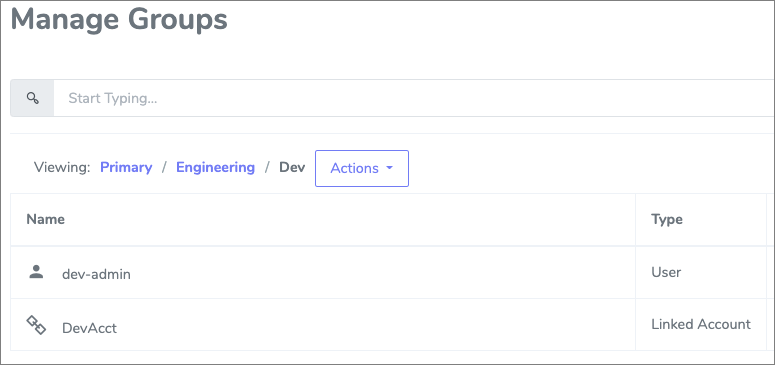
Task: Navigate to the Engineering breadcrumb
Action: click(x=215, y=167)
